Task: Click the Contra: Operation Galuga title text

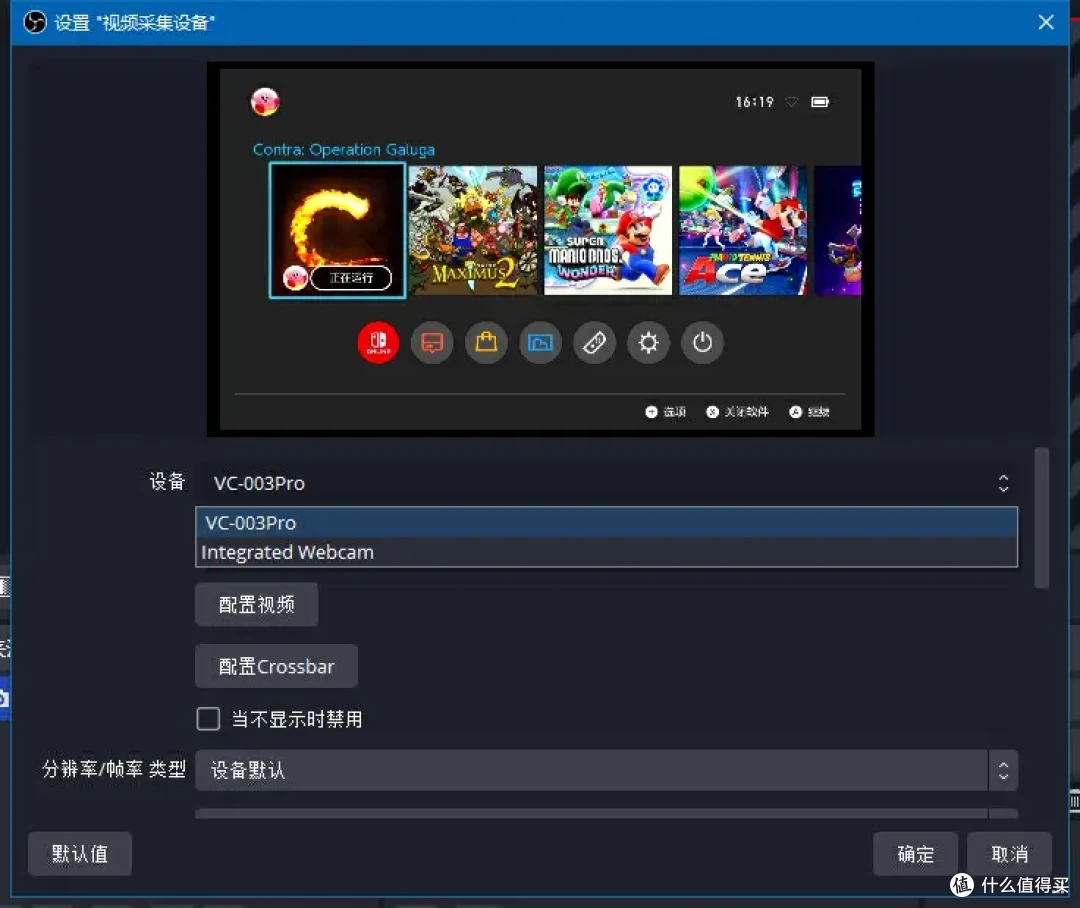Action: point(344,149)
